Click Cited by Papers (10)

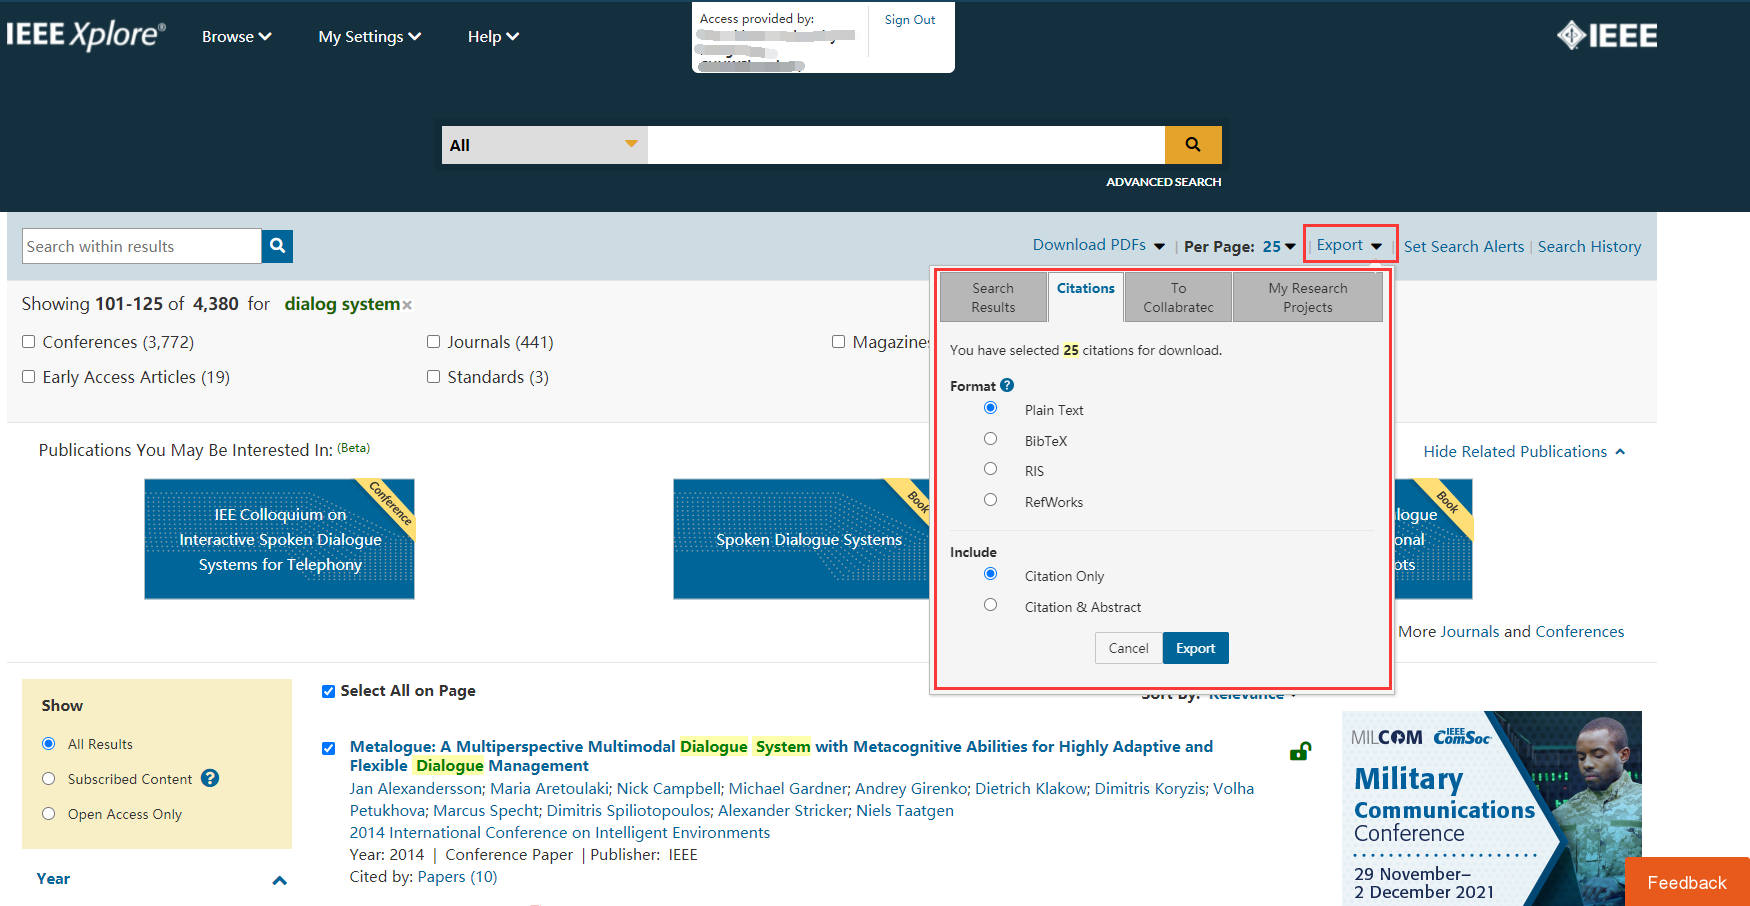click(x=457, y=876)
